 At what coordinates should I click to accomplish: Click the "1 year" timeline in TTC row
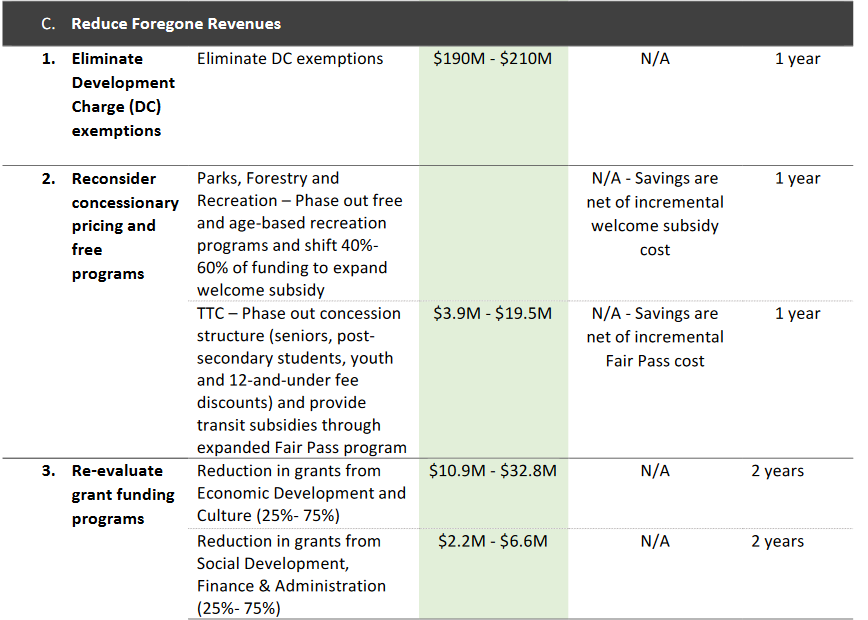click(797, 314)
